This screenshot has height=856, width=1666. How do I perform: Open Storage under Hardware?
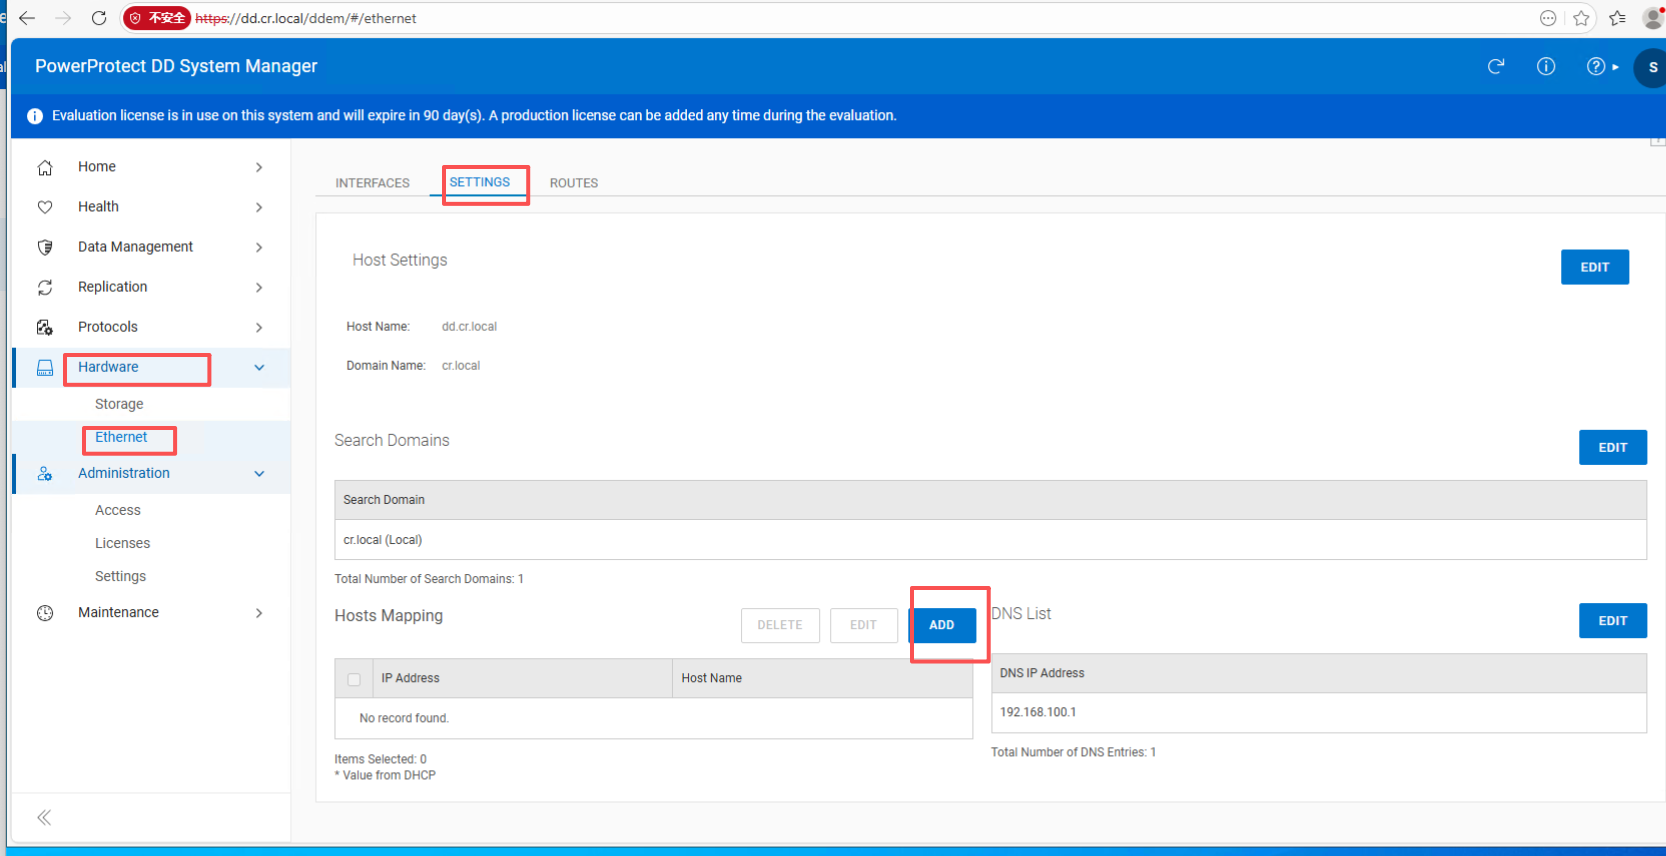(x=119, y=404)
